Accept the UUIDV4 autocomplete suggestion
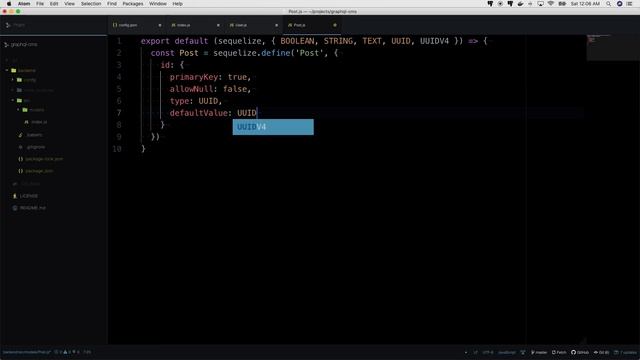Viewport: 640px width, 360px height. (x=273, y=127)
